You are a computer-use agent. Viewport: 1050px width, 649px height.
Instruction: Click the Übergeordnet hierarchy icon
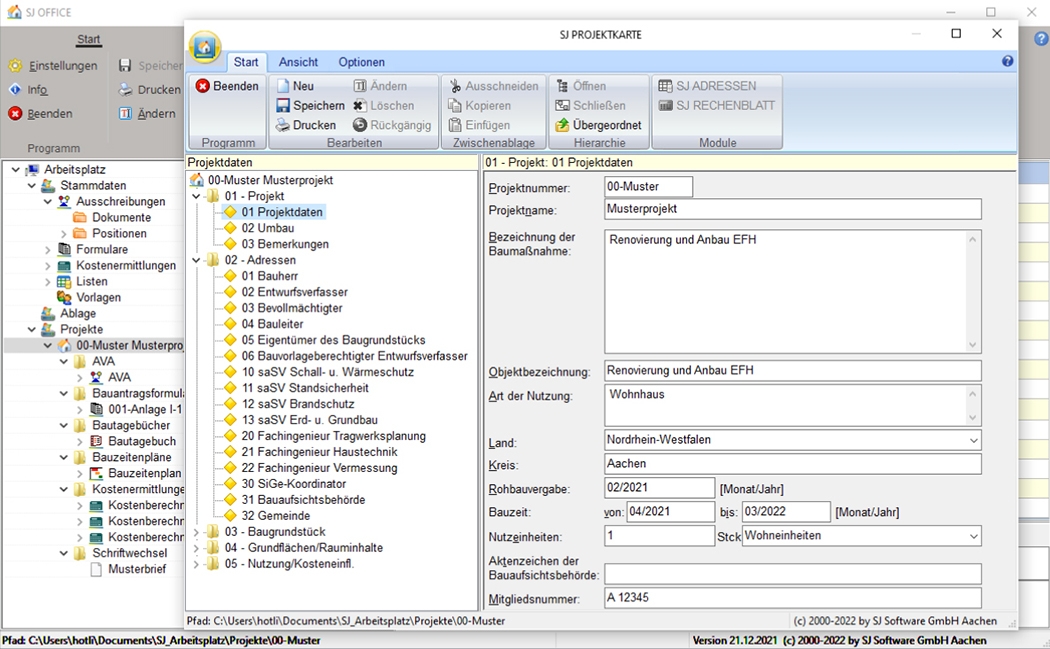(x=563, y=126)
